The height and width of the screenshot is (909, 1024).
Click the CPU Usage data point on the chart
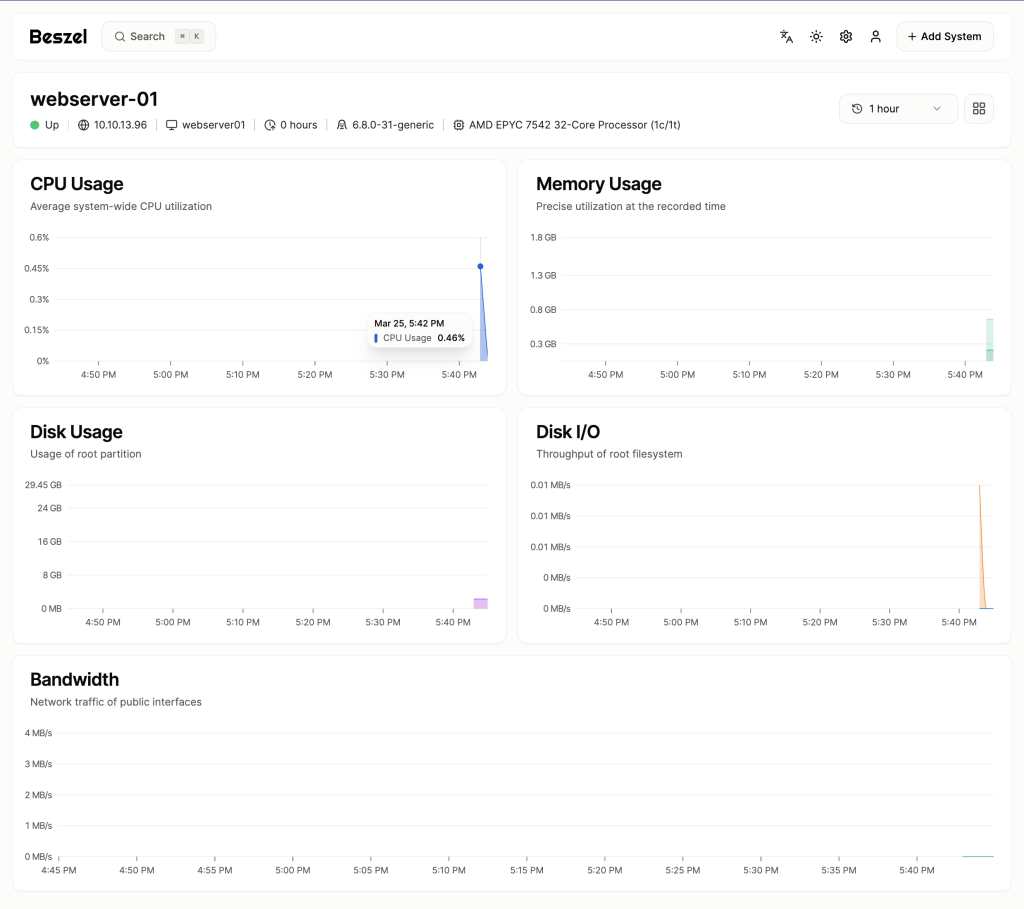point(480,266)
